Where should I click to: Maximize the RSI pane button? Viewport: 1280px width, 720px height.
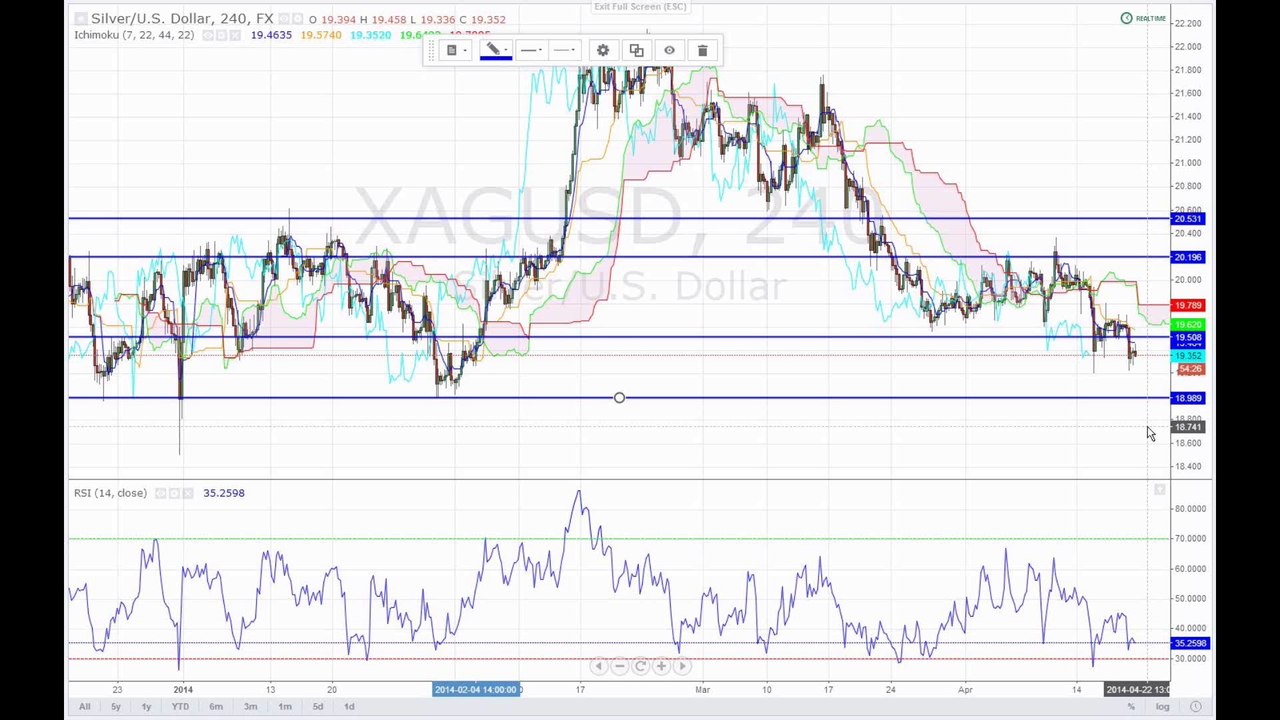pos(1159,490)
